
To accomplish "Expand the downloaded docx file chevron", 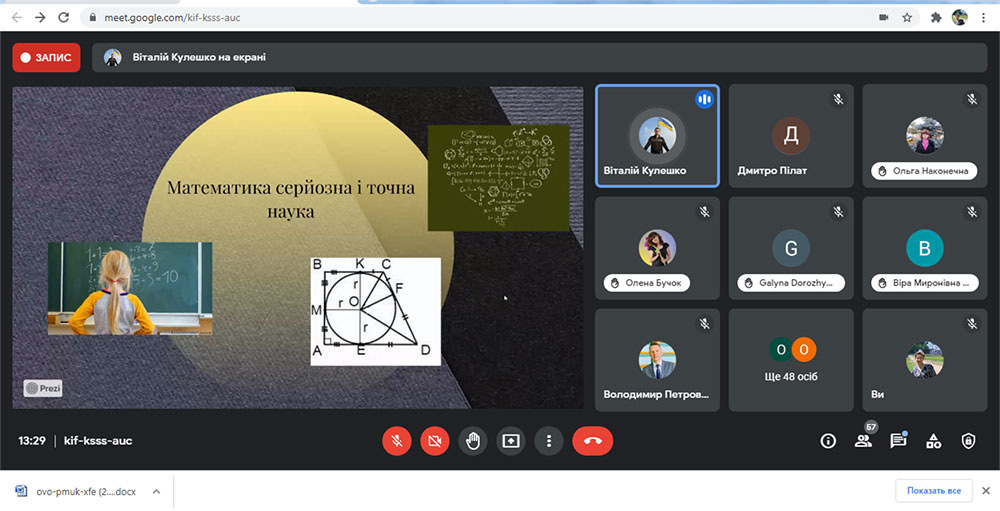I will [156, 491].
